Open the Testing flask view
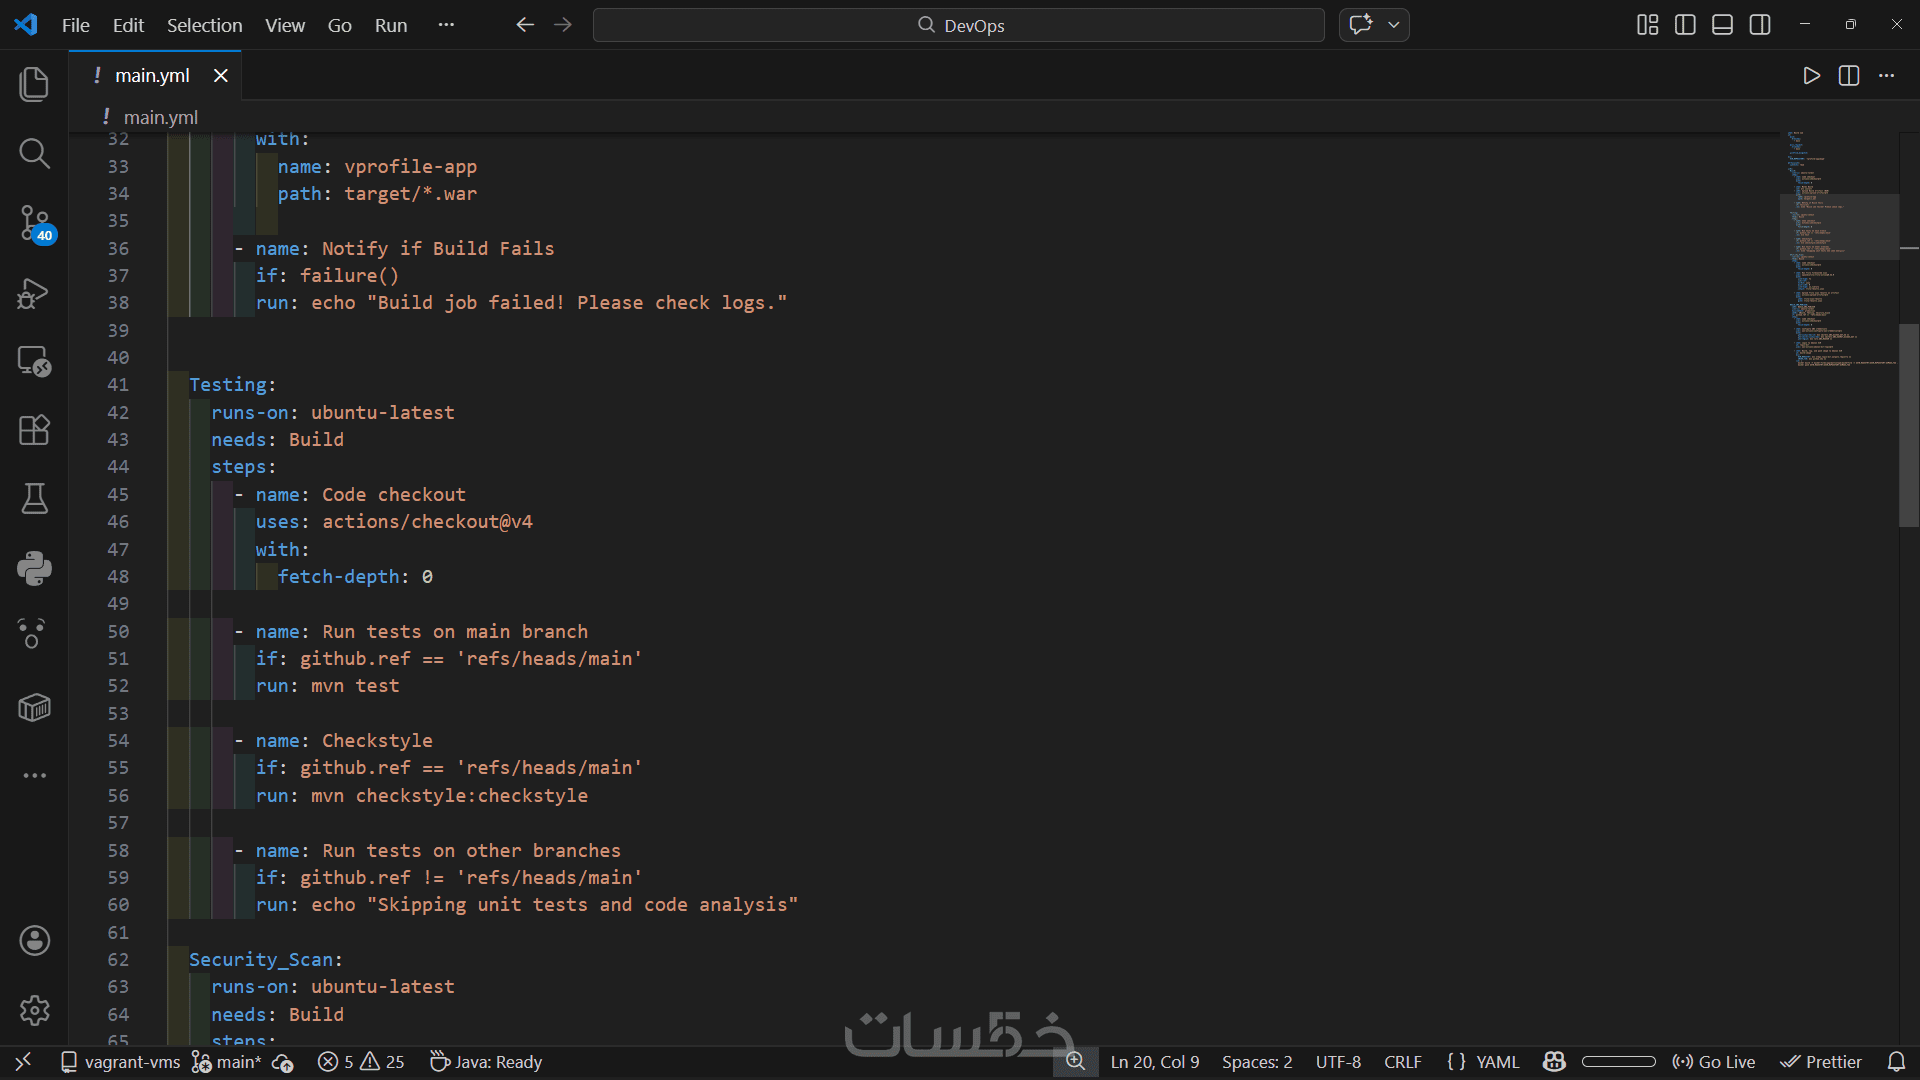Screen dimensions: 1920x1080 34,498
